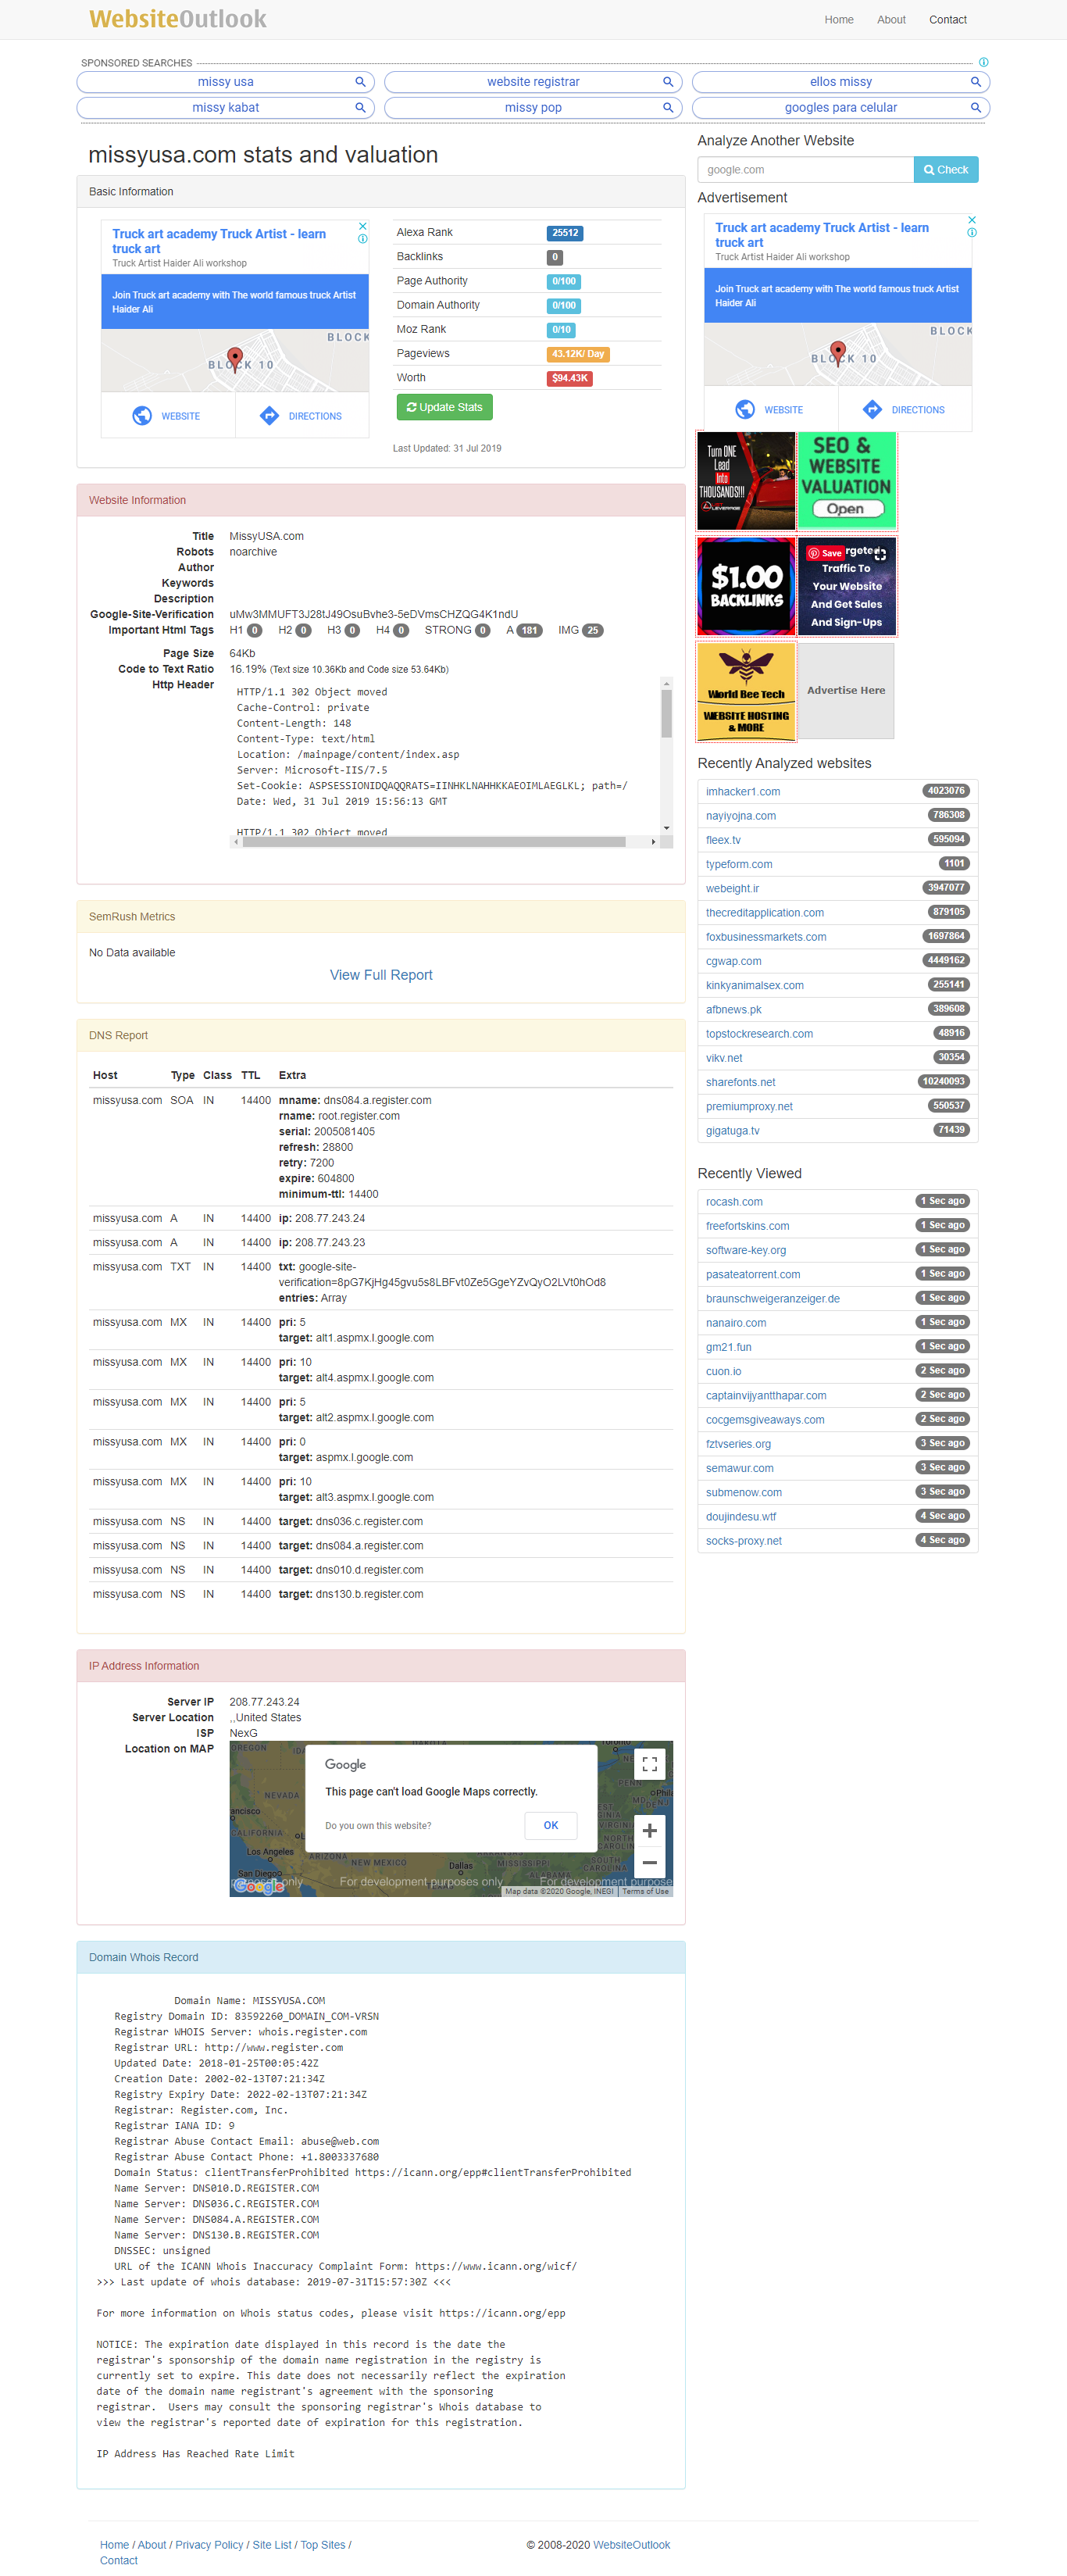Screen dimensions: 1067x2576
Task: Click Do you own this website link
Action: 378,1826
